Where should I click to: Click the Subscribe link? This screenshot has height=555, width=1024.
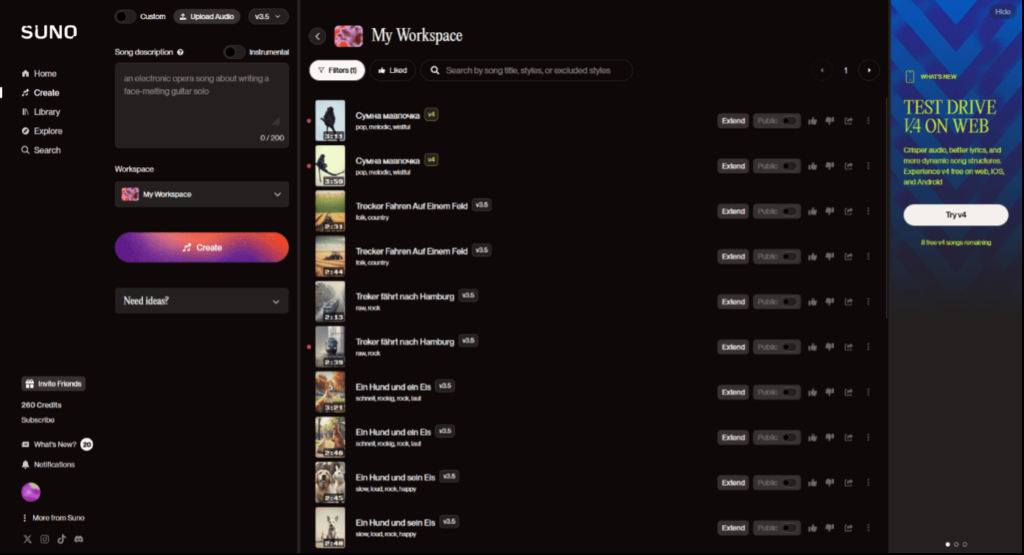(38, 420)
